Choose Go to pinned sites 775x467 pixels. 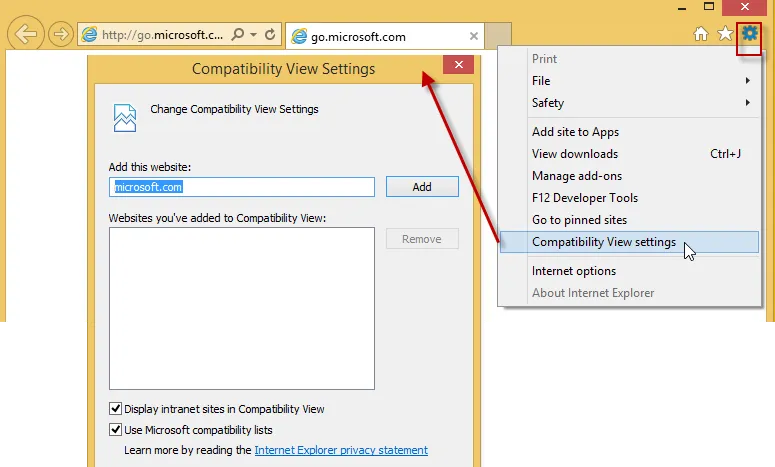point(630,220)
